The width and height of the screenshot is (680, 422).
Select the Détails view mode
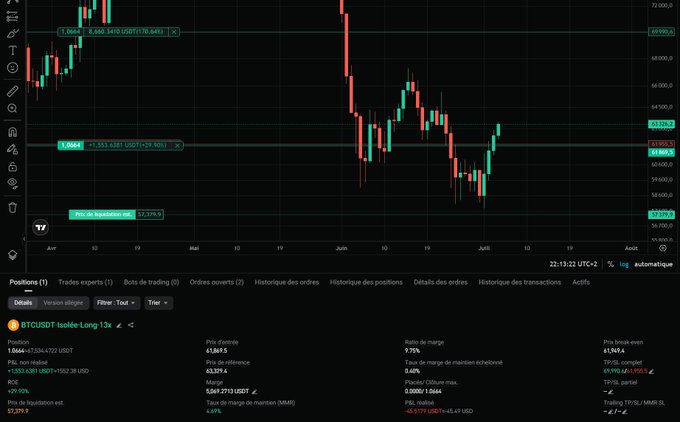23,303
